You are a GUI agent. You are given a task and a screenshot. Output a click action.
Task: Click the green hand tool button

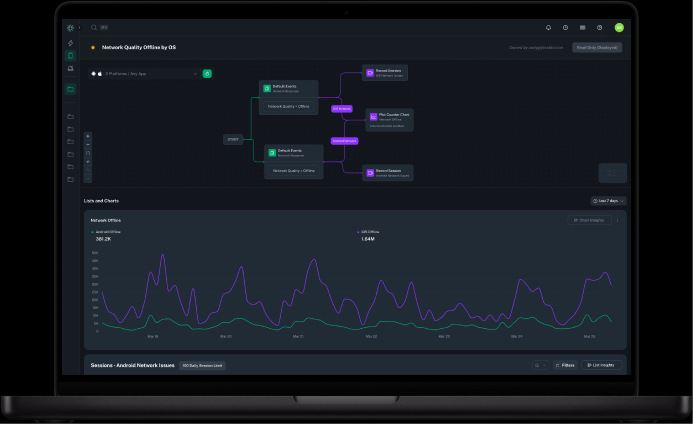click(x=207, y=73)
